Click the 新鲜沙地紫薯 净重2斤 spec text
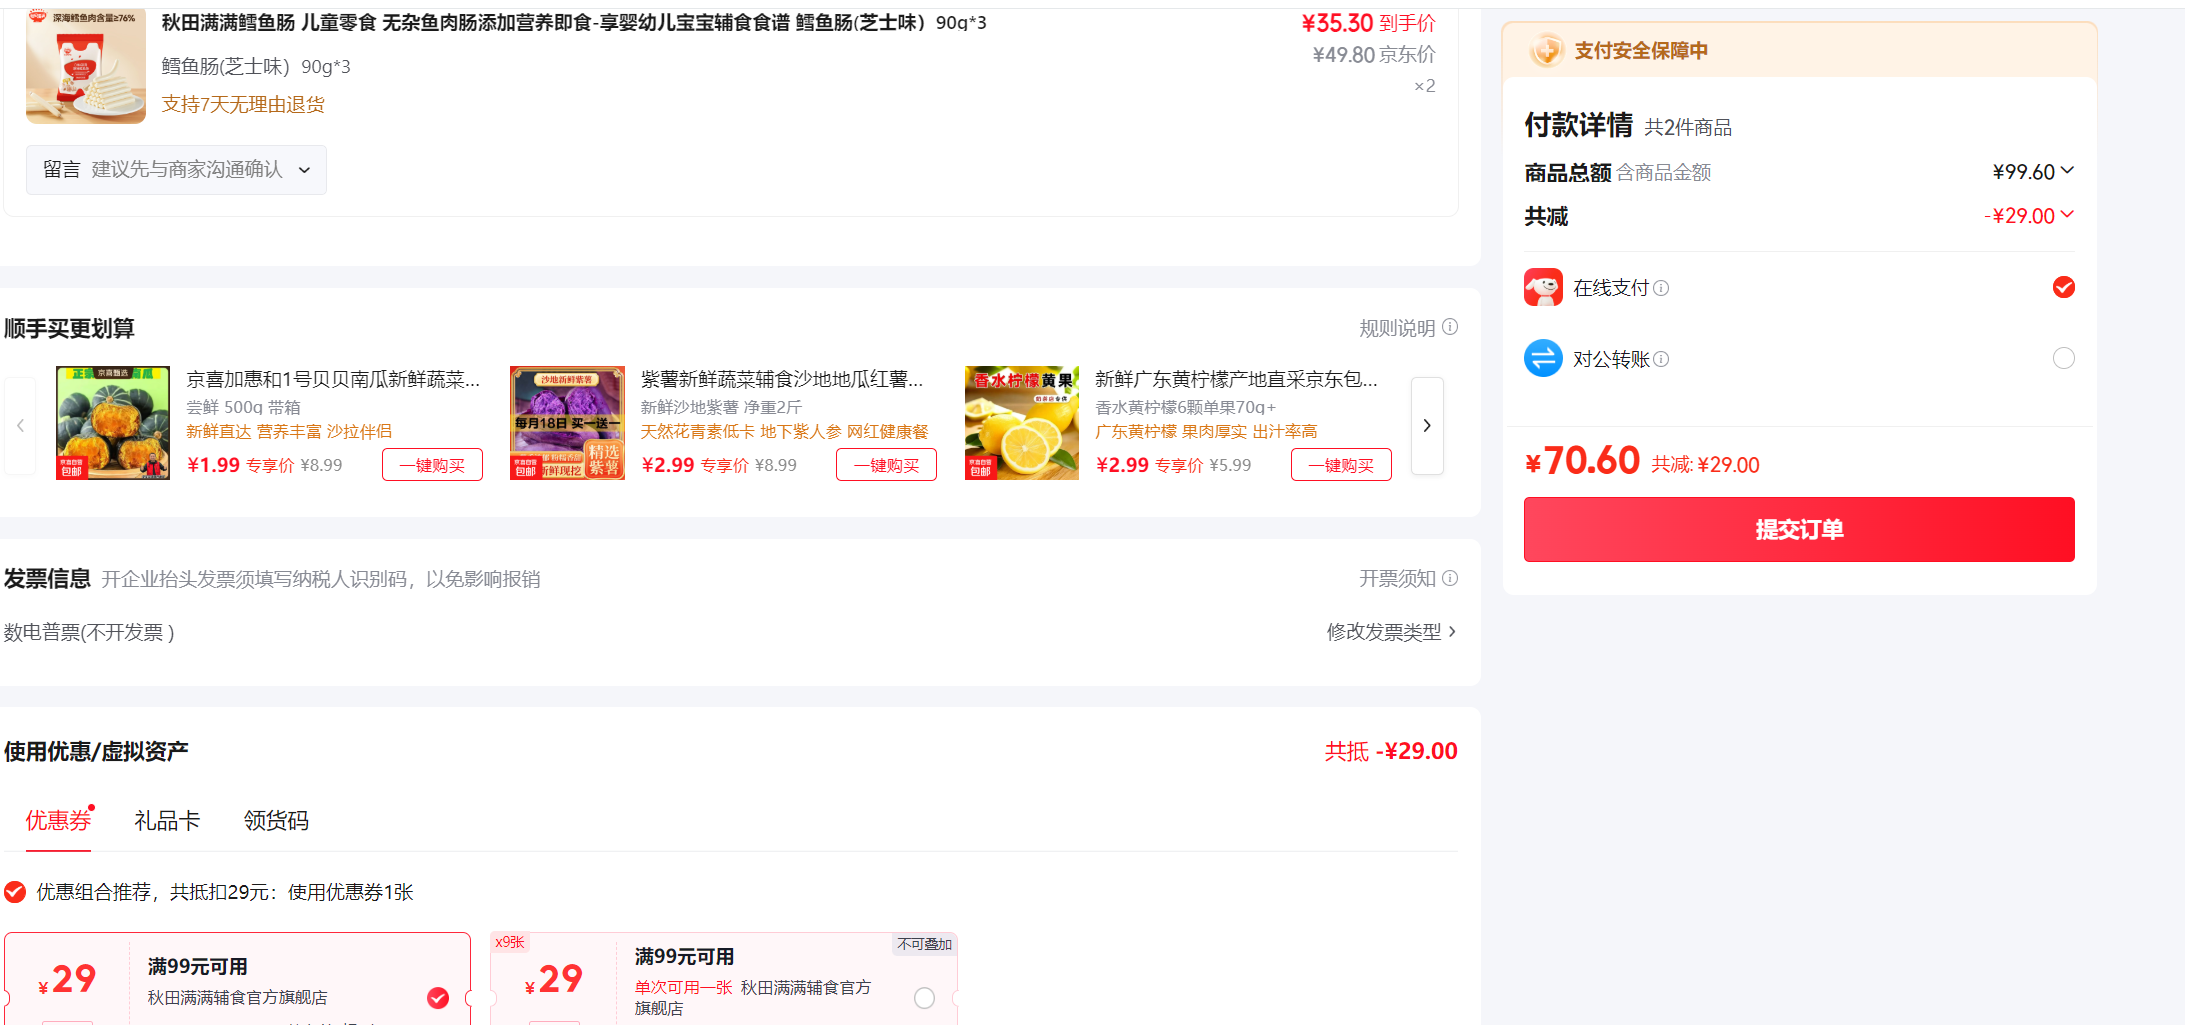Screen dimensions: 2185x1025 [721, 407]
